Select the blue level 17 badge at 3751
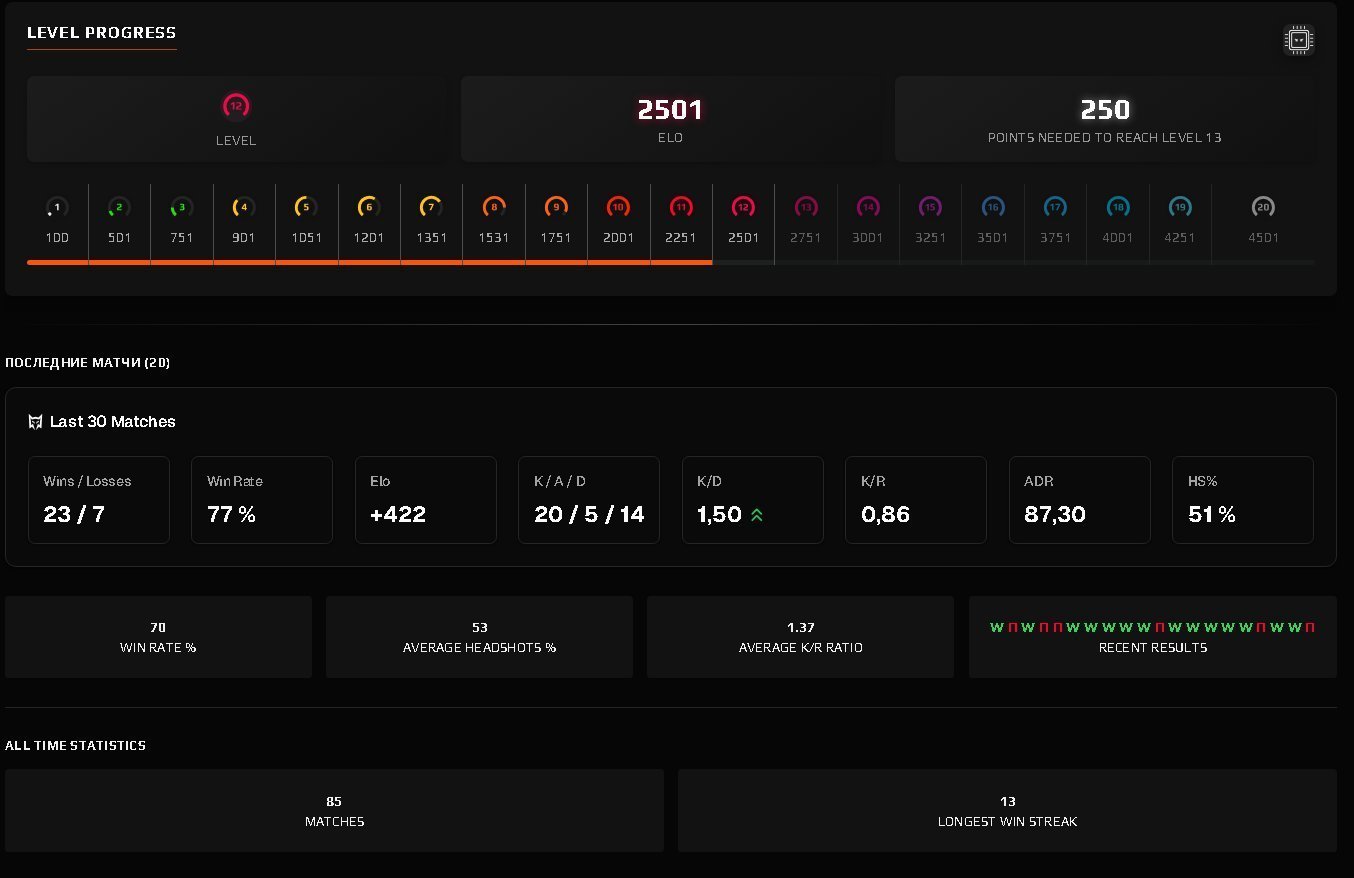The image size is (1354, 878). 1055,207
